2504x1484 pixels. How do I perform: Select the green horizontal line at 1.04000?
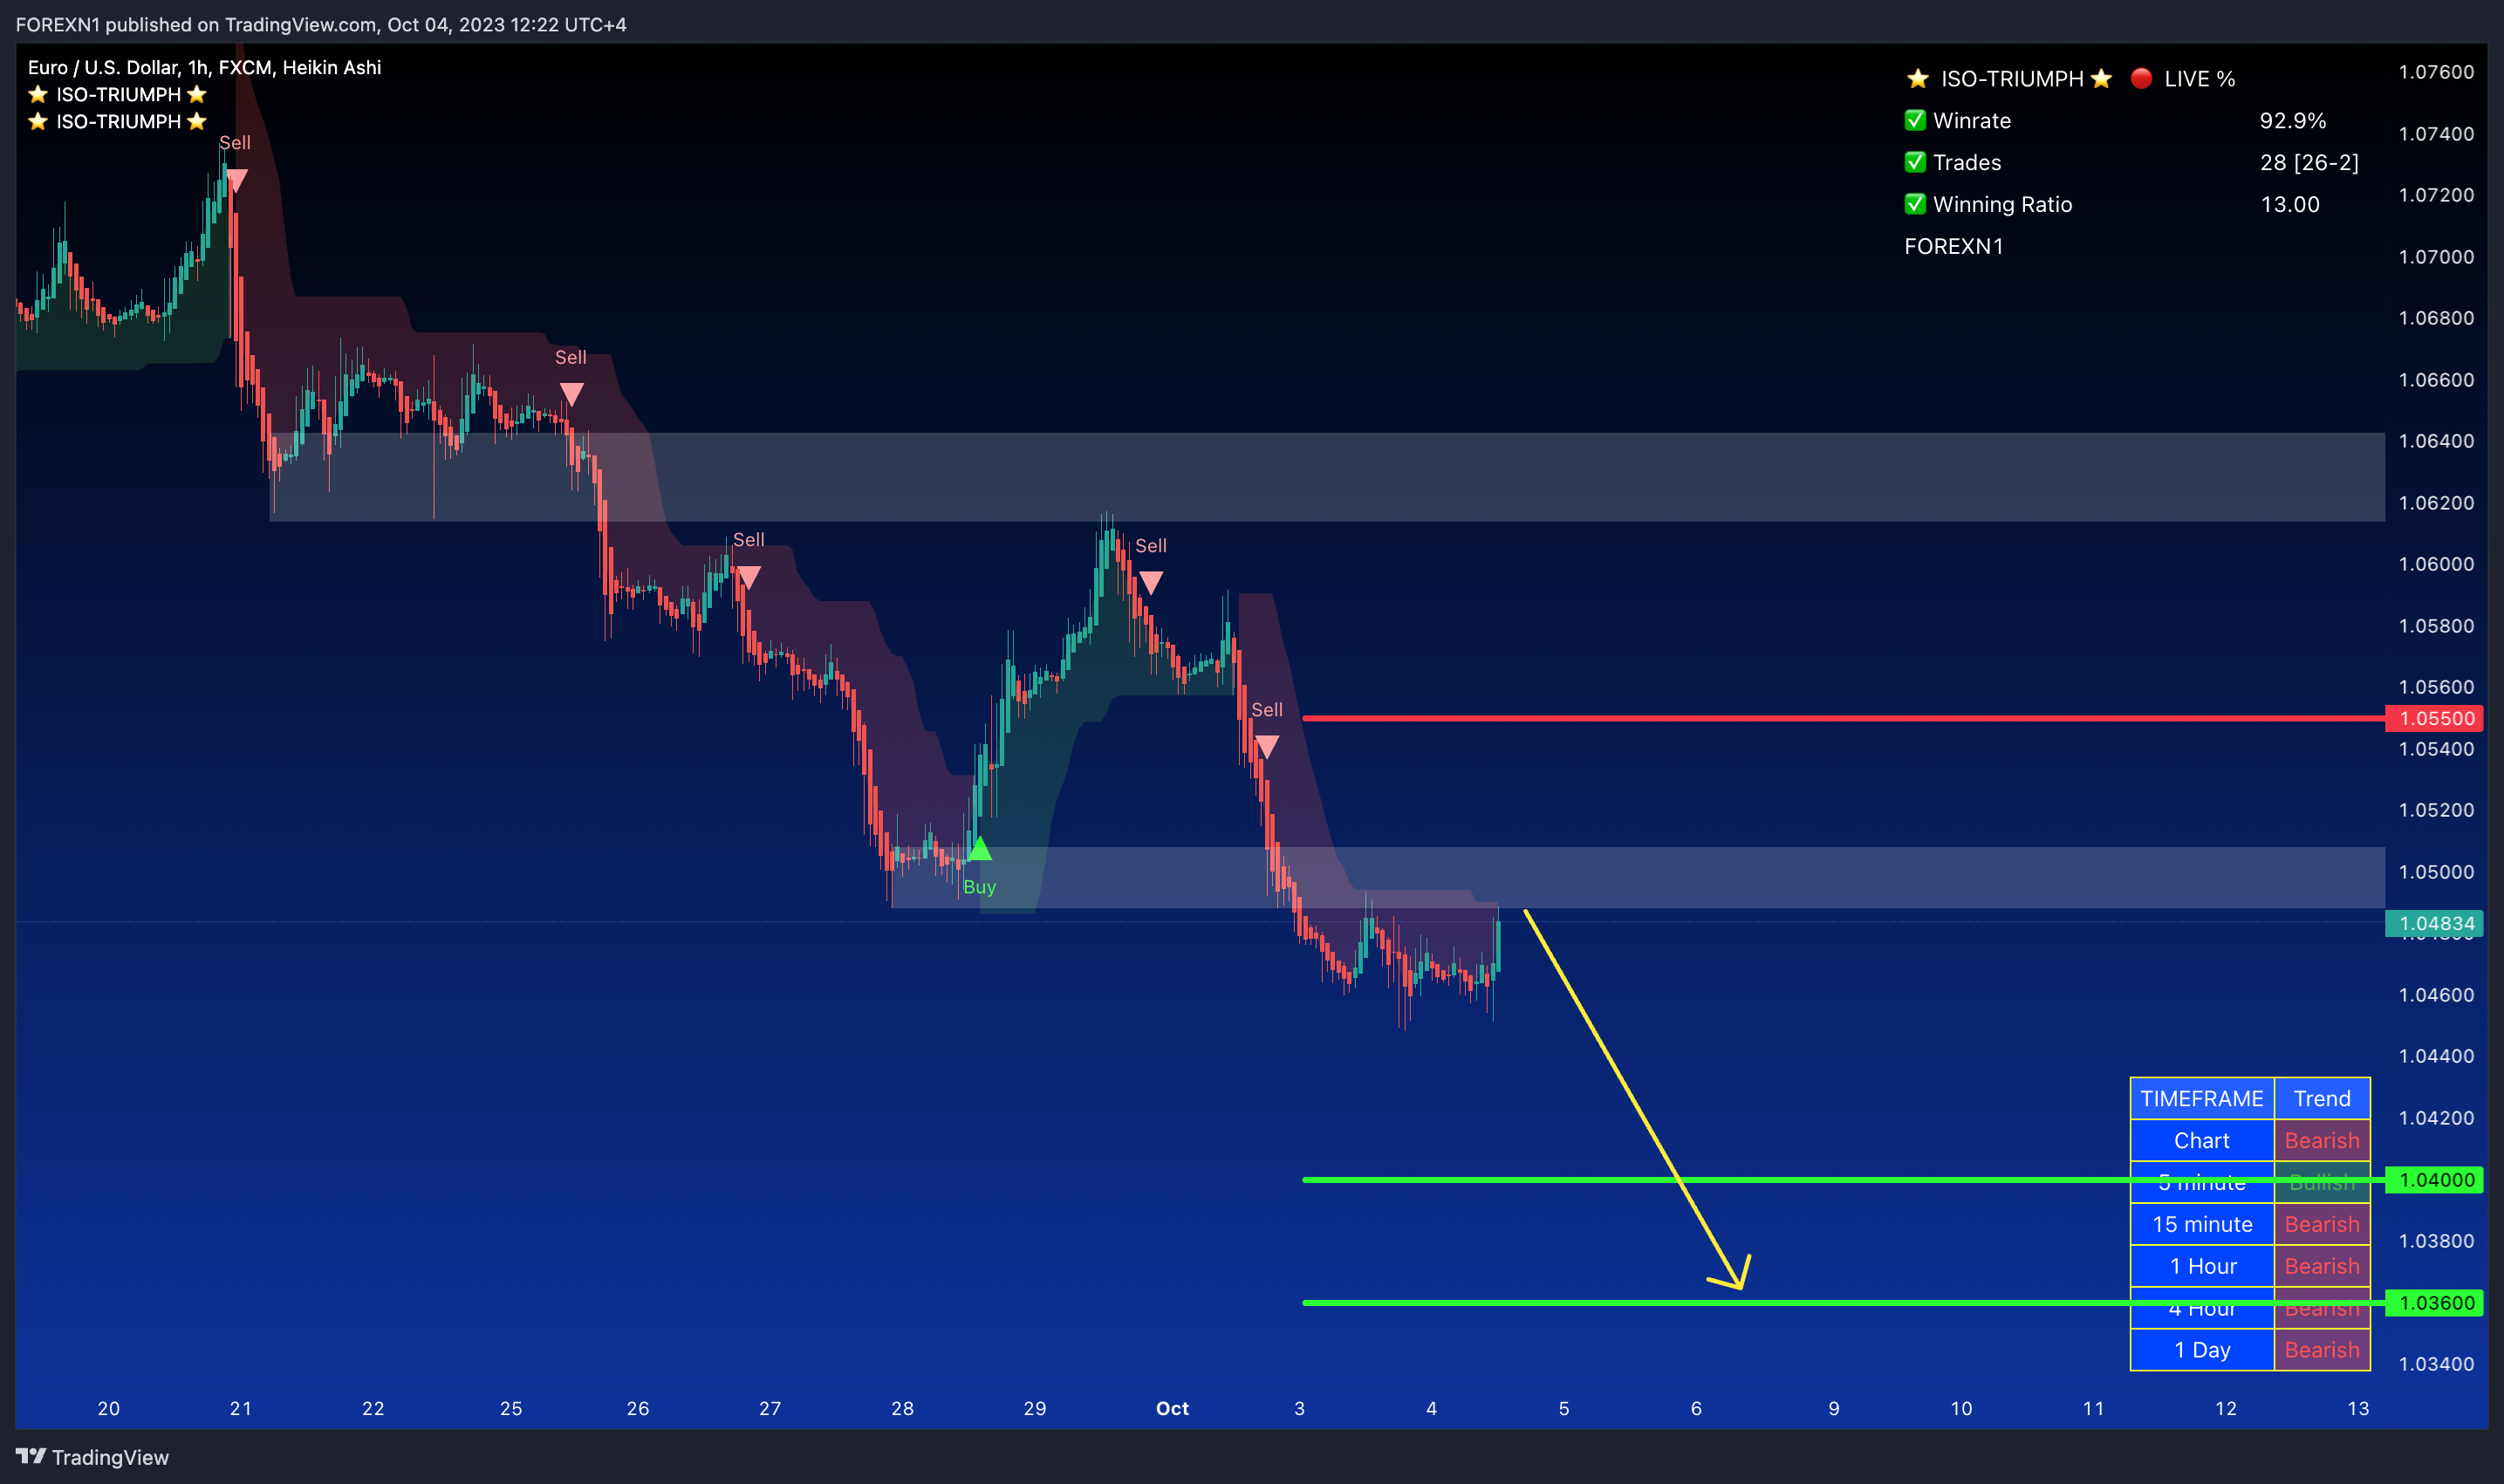1843,1180
